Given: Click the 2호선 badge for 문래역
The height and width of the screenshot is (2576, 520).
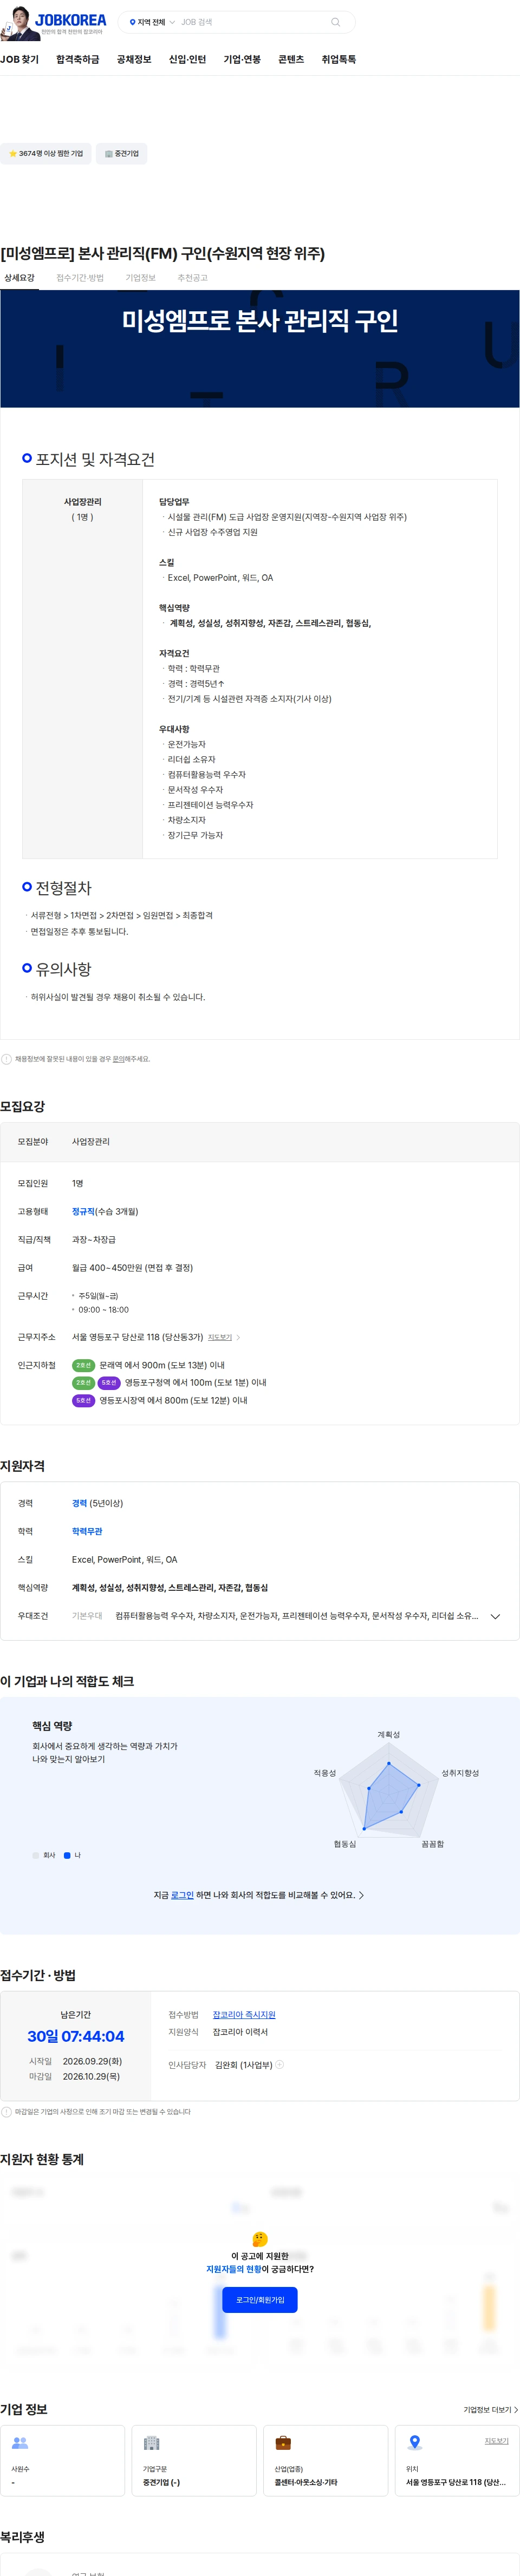Looking at the screenshot, I should [83, 1365].
